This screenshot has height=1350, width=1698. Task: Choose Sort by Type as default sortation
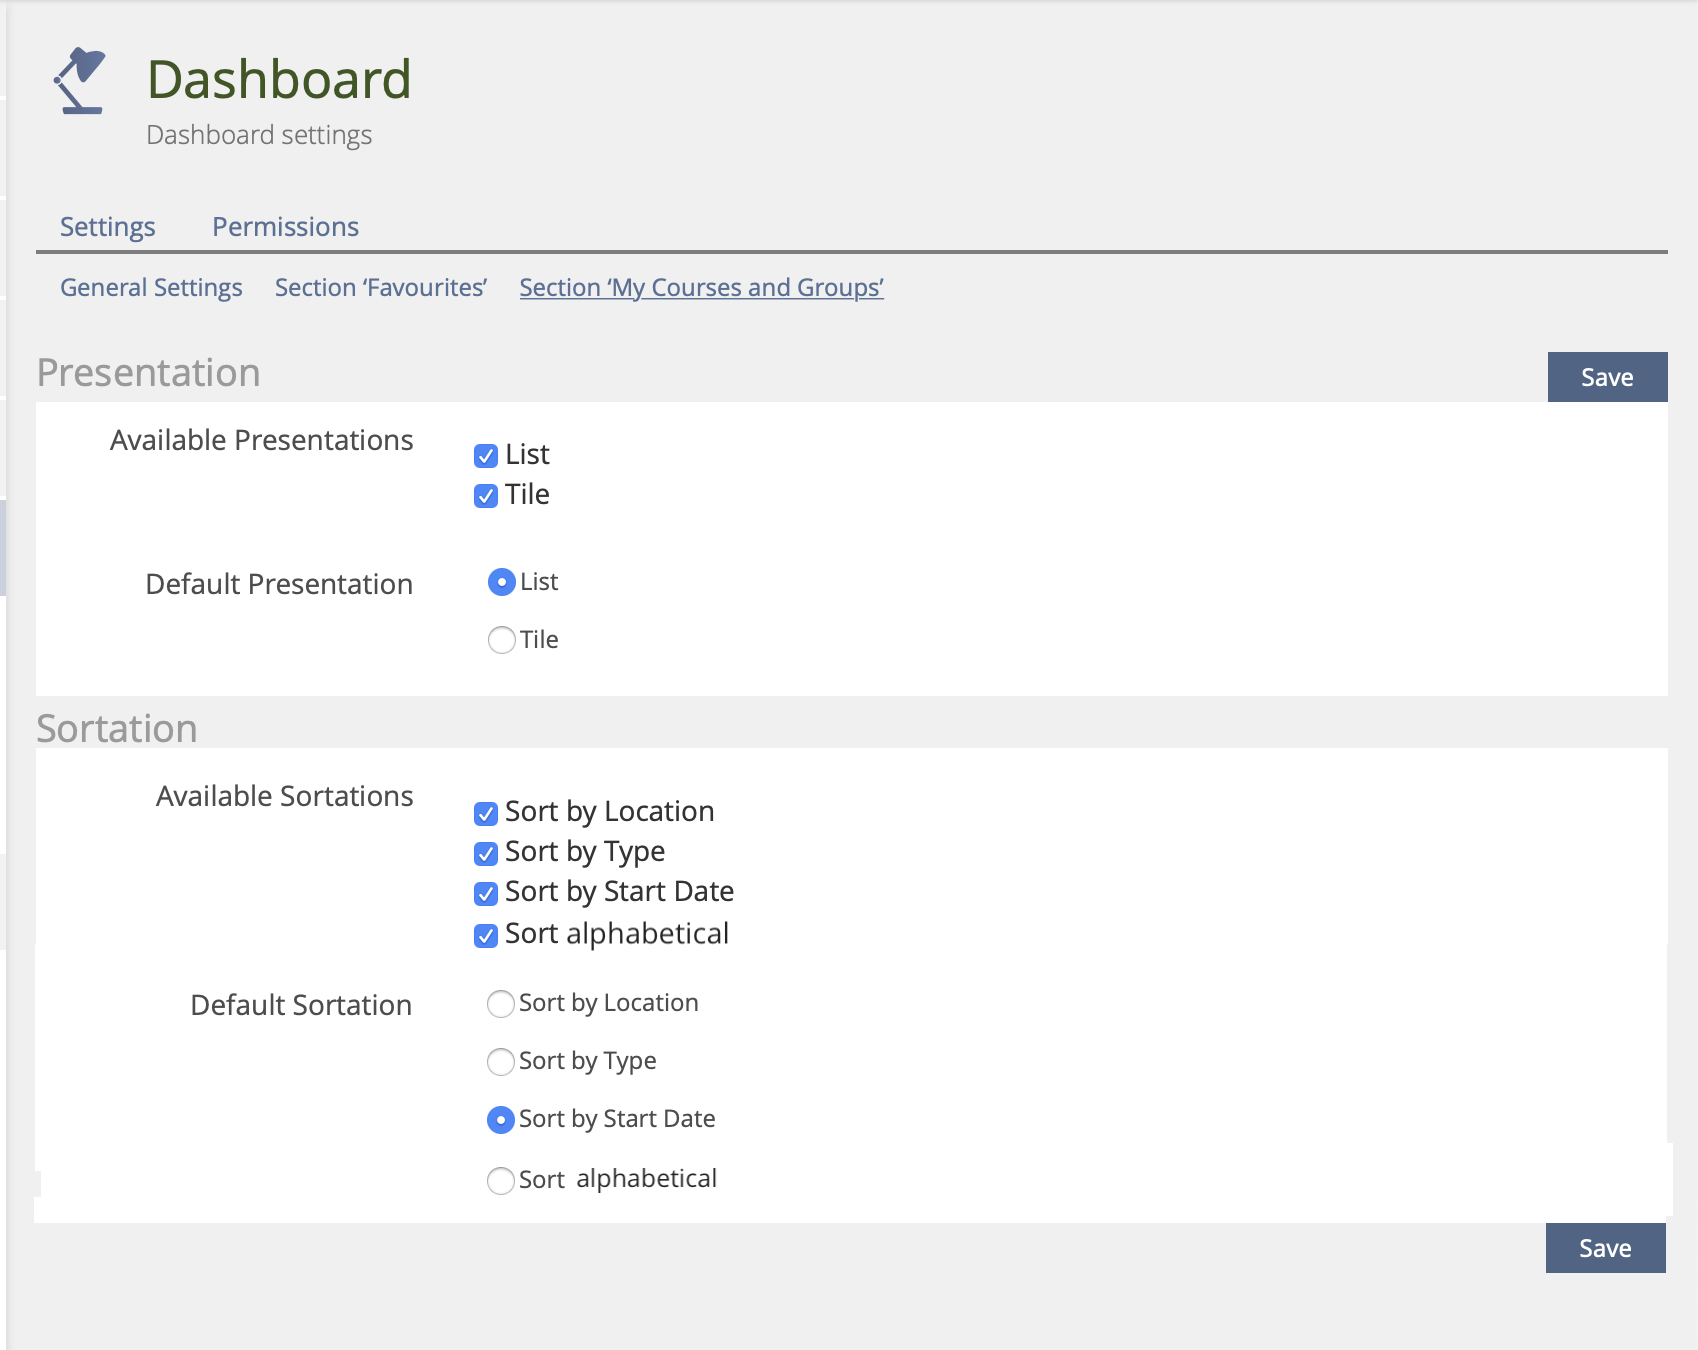pos(501,1061)
